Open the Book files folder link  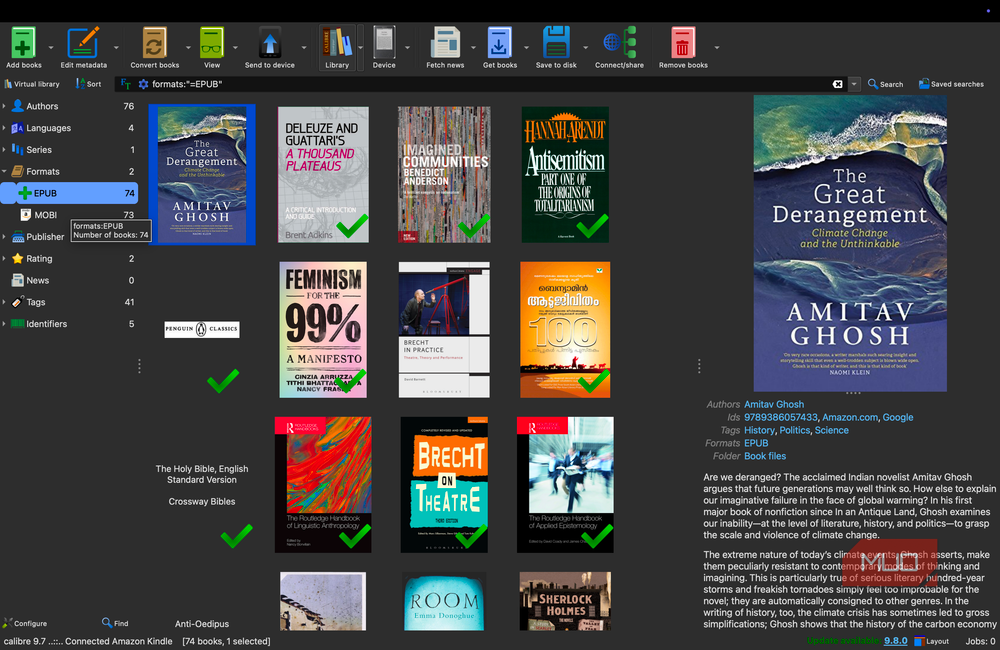click(765, 456)
